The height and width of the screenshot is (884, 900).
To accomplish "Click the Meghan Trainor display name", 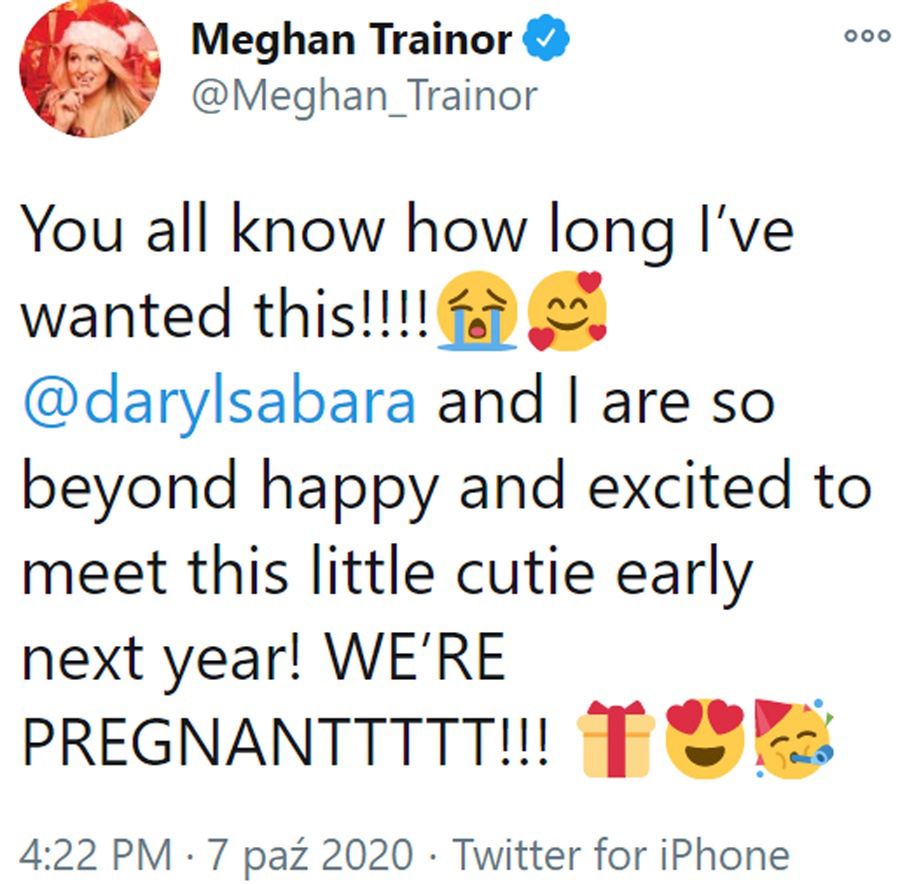I will coord(351,39).
